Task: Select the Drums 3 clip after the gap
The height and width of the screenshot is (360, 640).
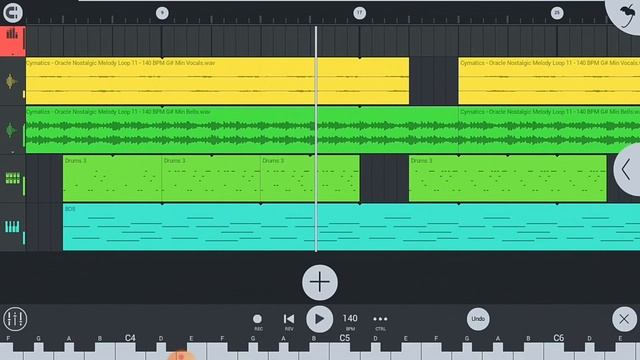Action: [508, 178]
